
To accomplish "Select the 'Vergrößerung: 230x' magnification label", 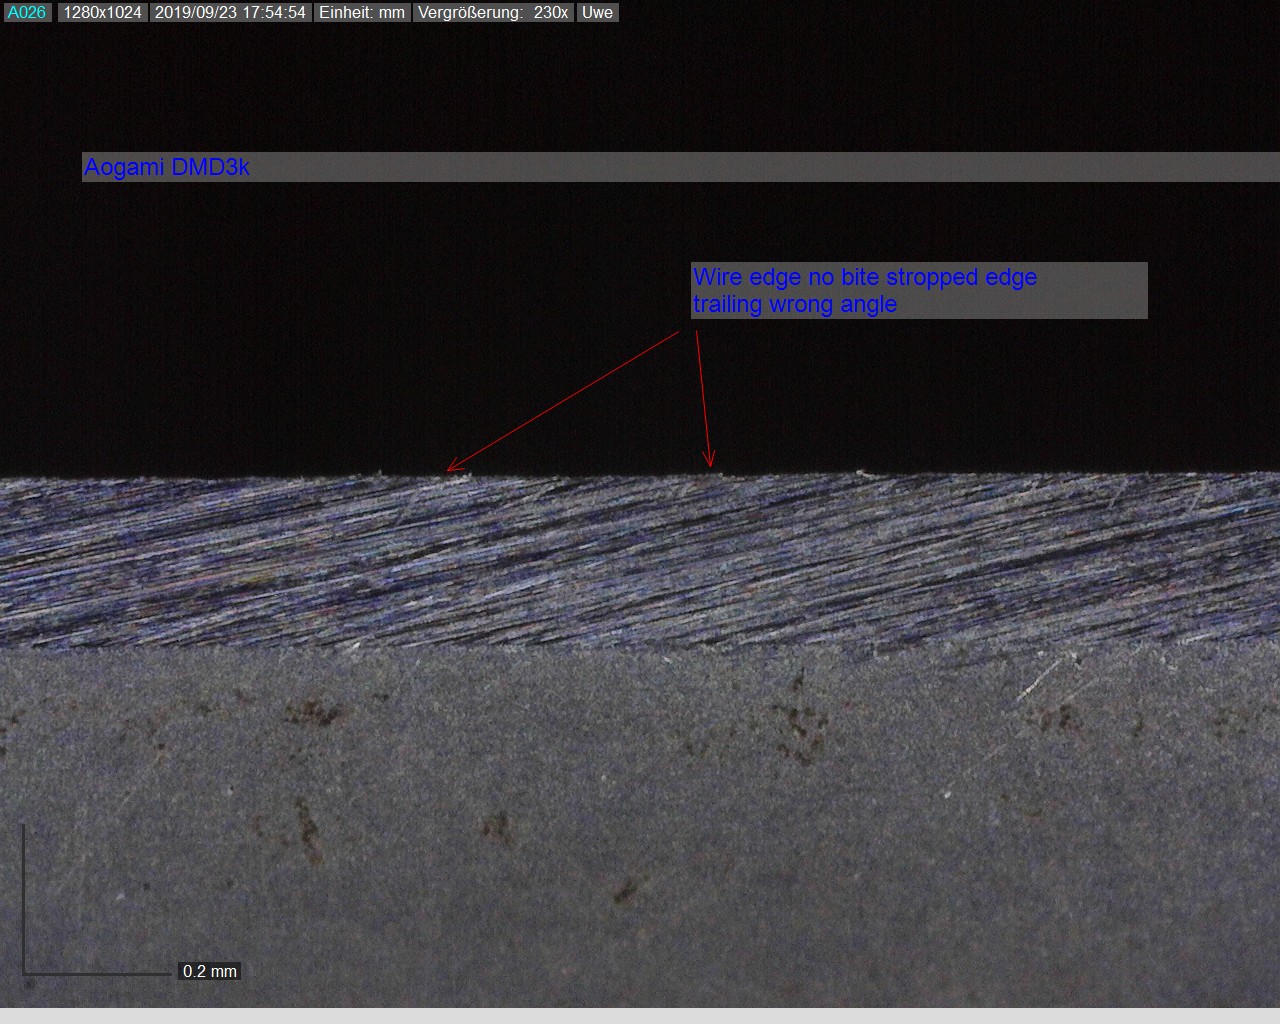I will pos(493,13).
